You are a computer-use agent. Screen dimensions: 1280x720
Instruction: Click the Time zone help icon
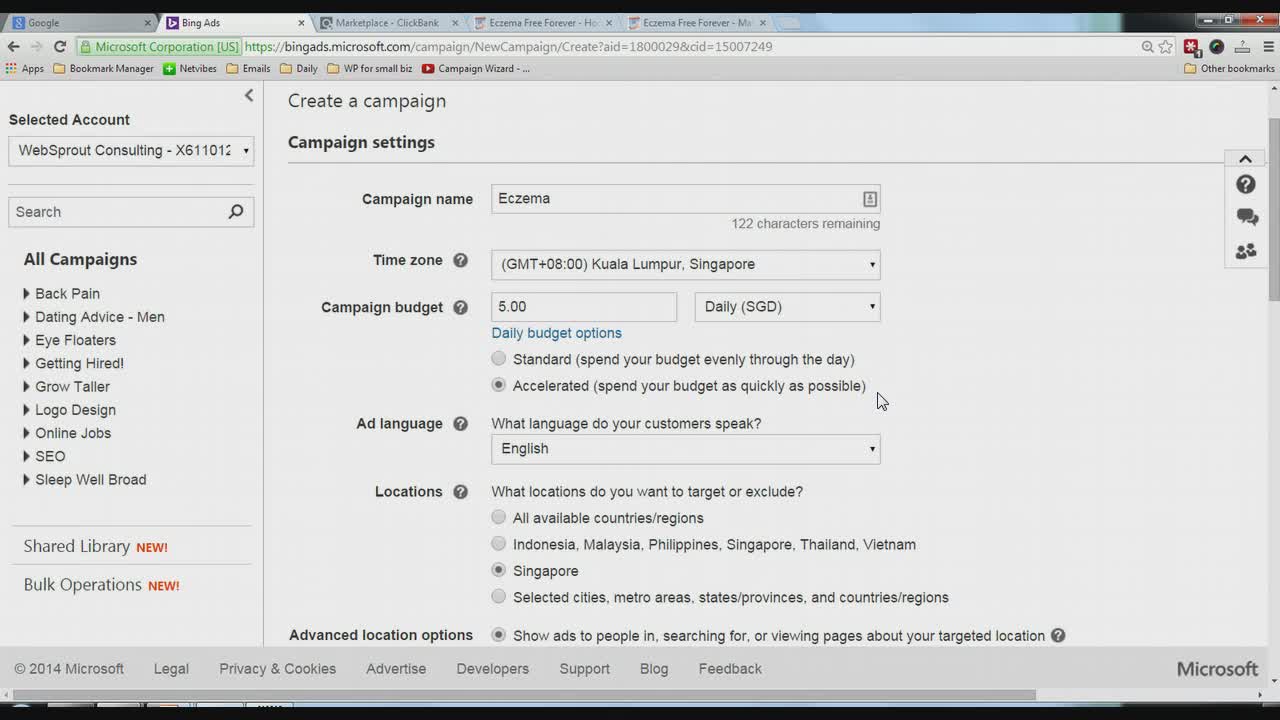tap(460, 260)
